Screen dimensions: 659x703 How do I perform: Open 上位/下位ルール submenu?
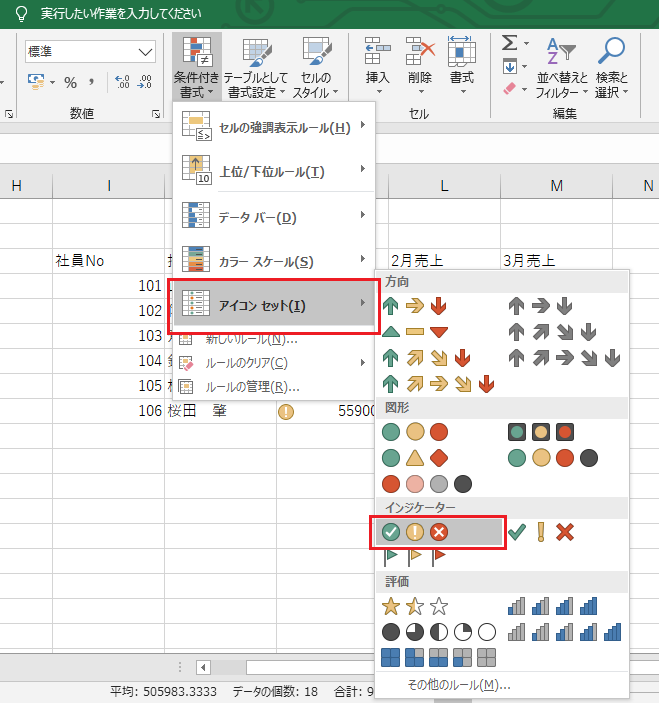point(274,171)
